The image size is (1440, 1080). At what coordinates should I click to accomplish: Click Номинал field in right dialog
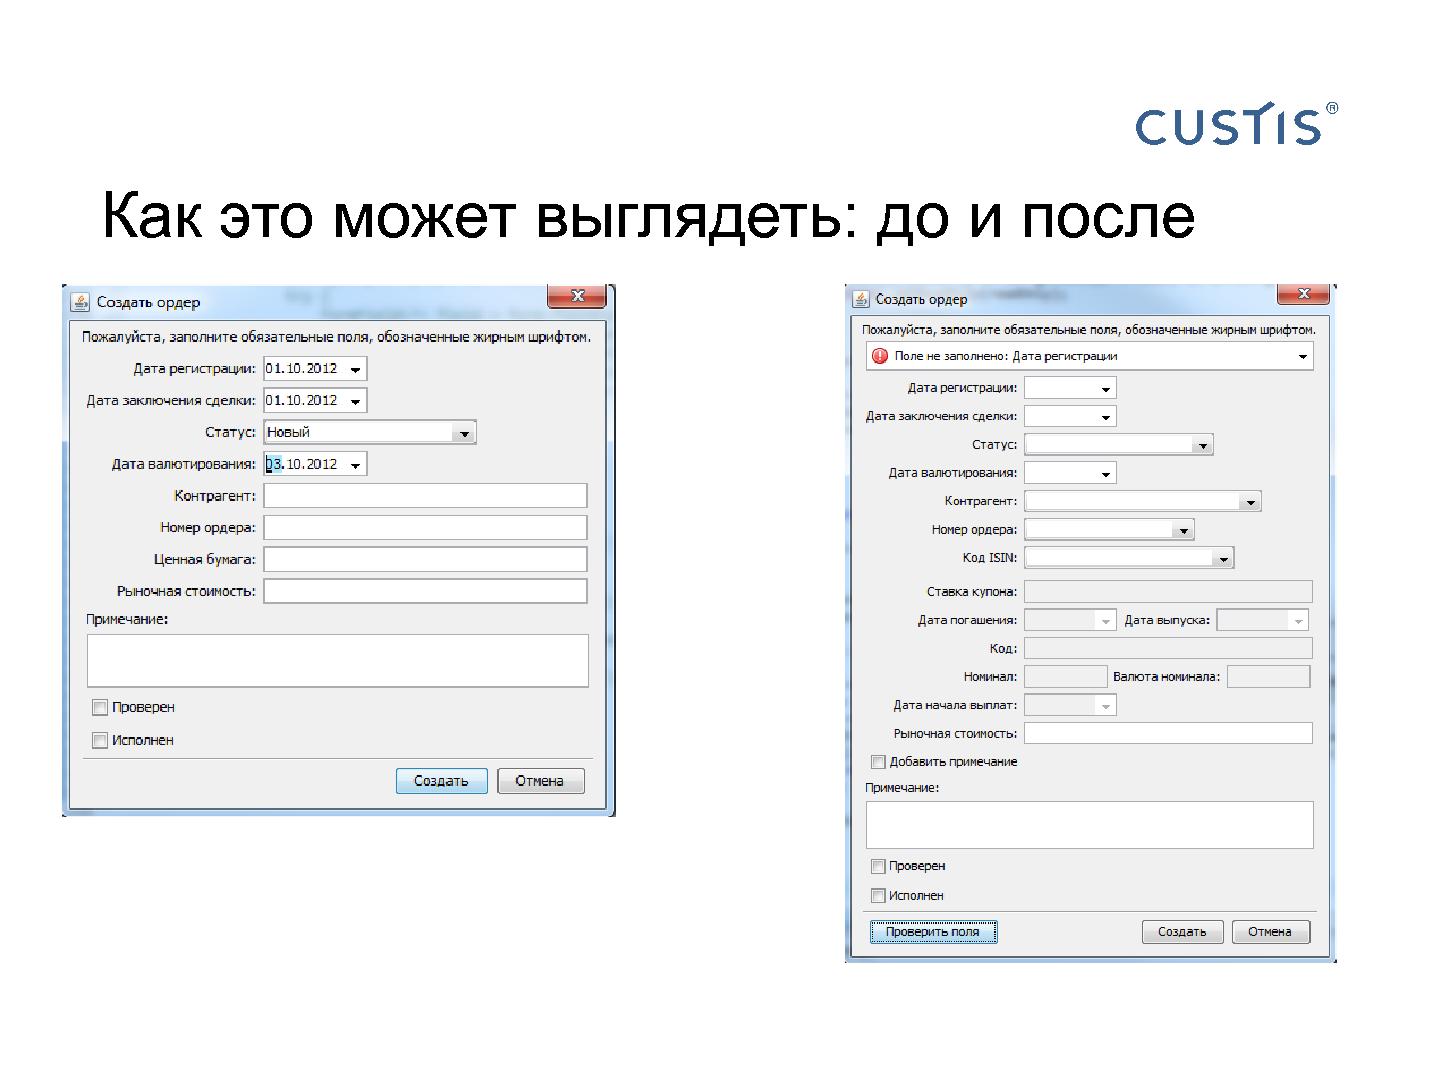[1066, 677]
